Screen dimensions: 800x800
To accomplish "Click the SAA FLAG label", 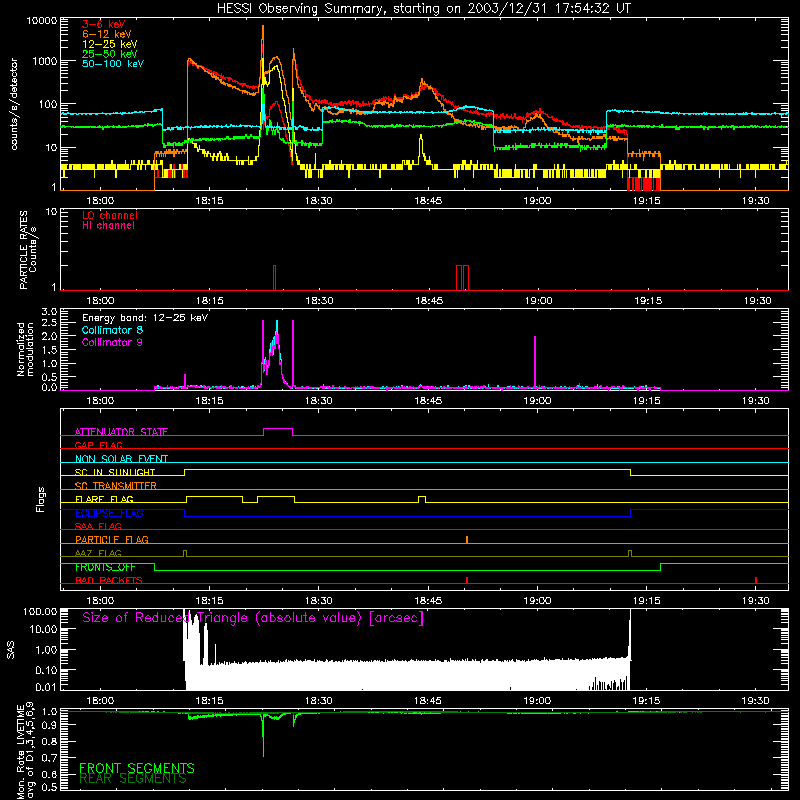I will [x=98, y=526].
